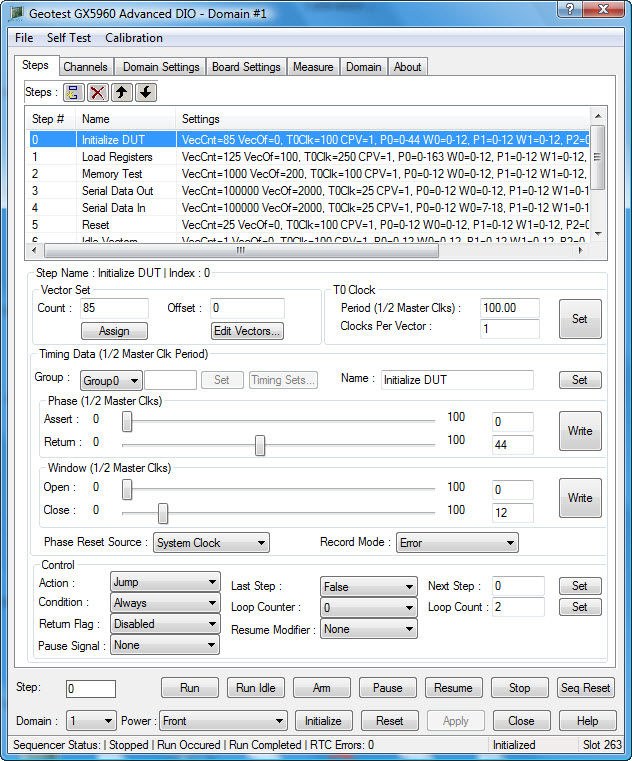
Task: Click the Vector Set Offset input field
Action: 247,308
